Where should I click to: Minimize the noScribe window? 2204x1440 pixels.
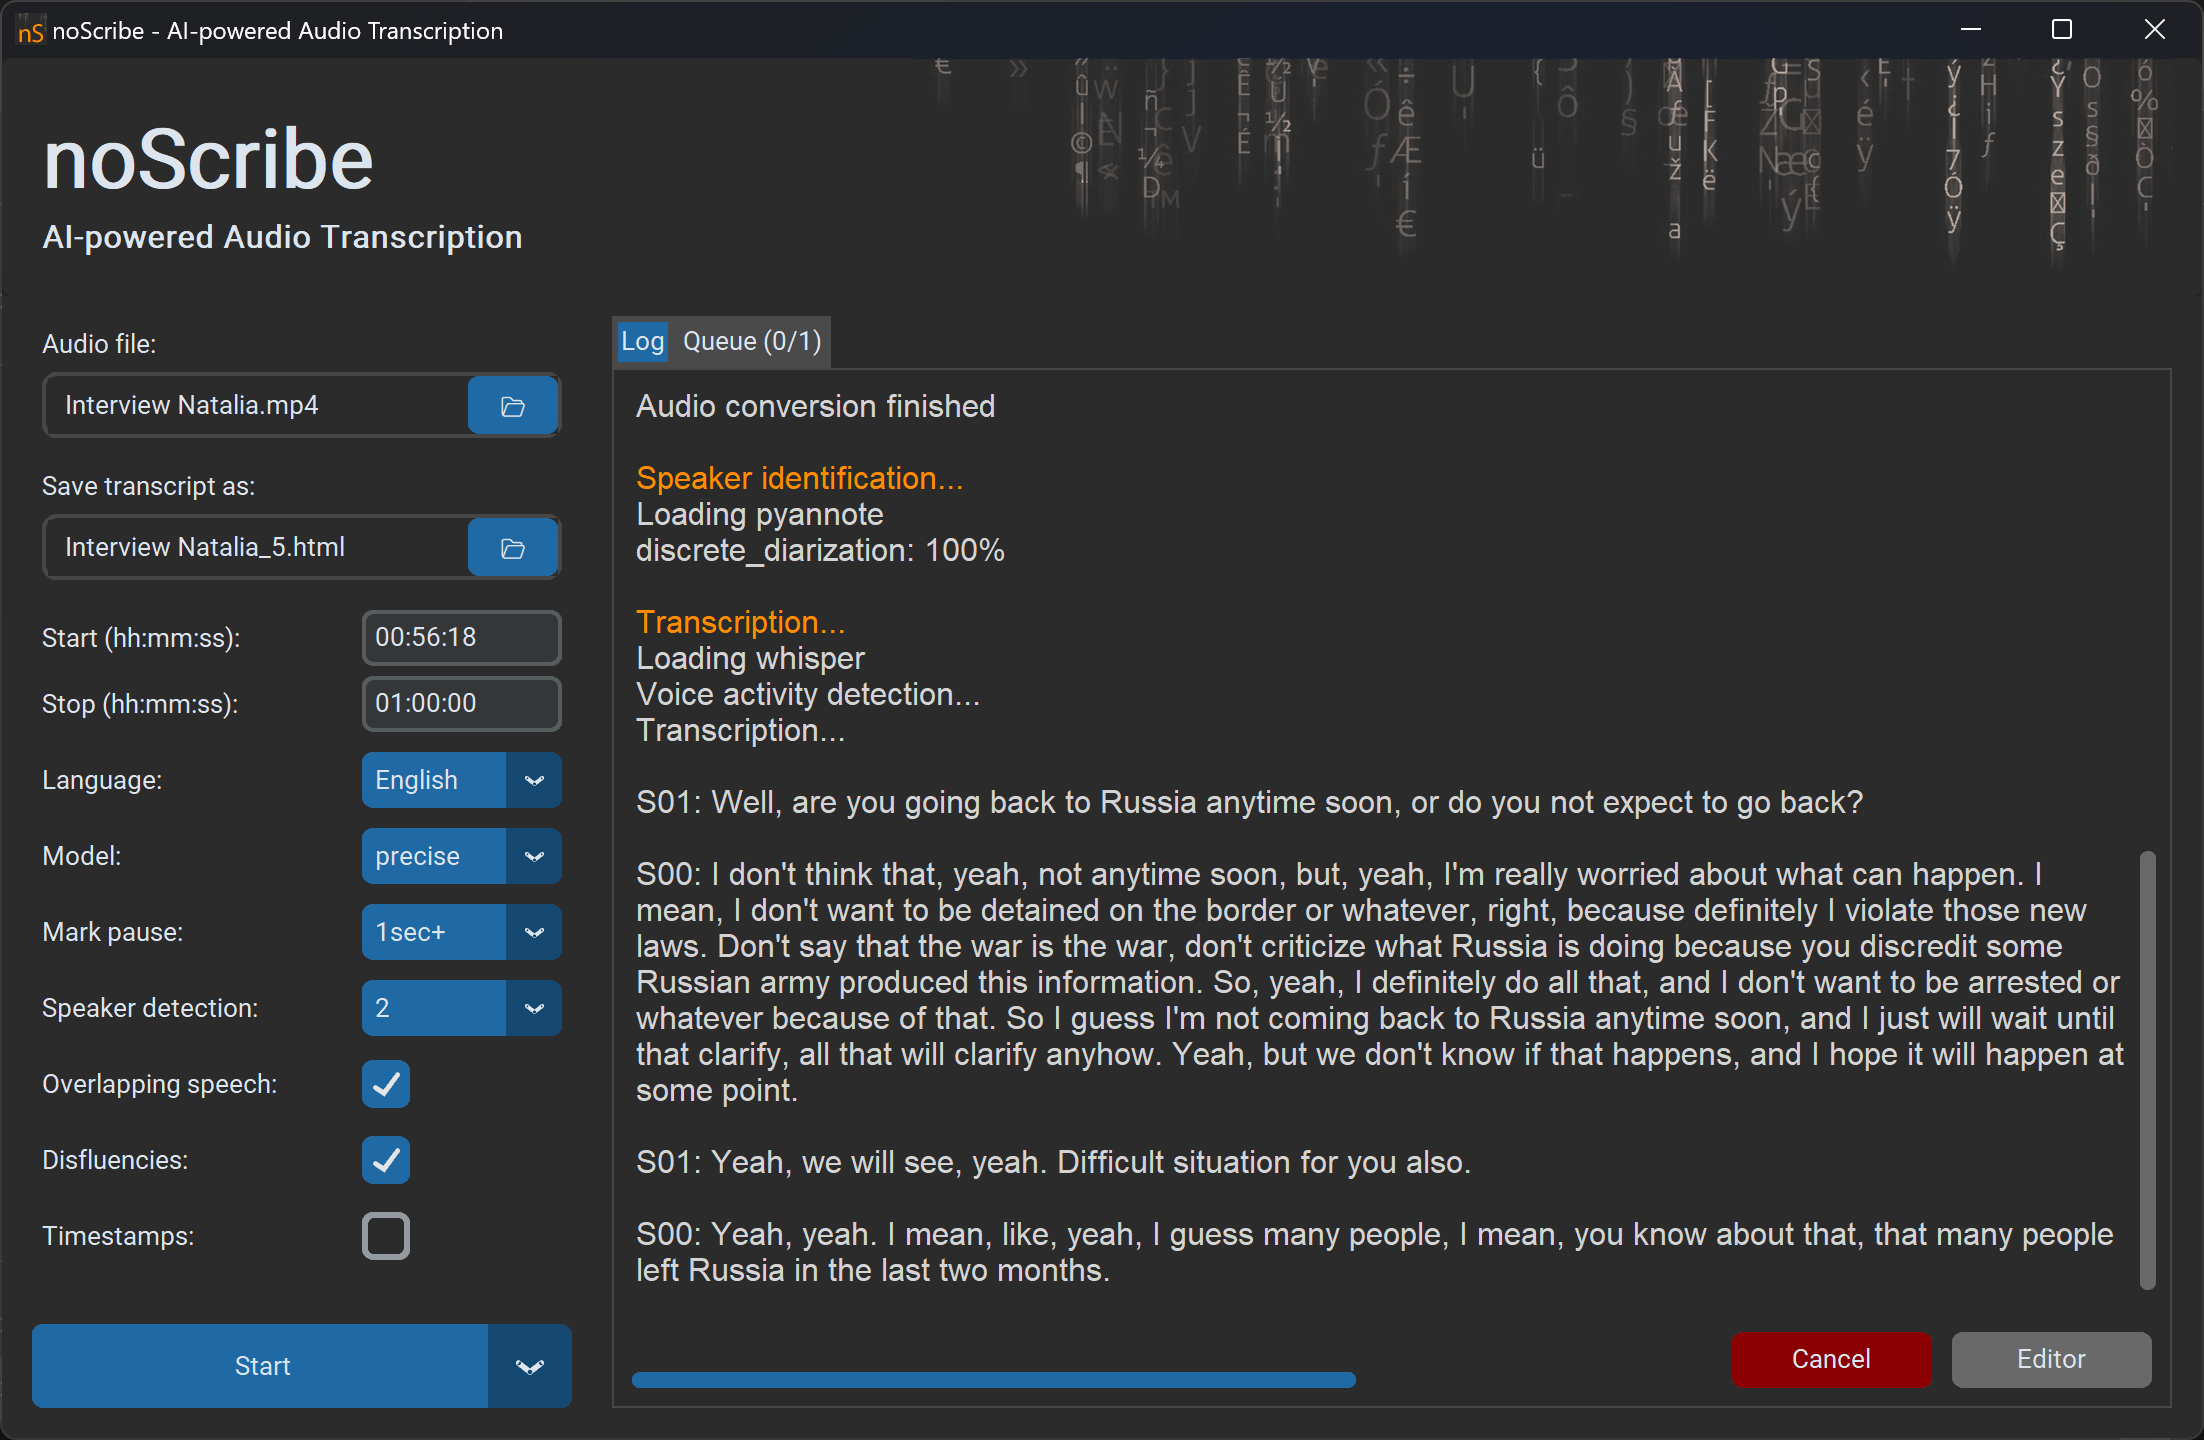pos(1970,30)
